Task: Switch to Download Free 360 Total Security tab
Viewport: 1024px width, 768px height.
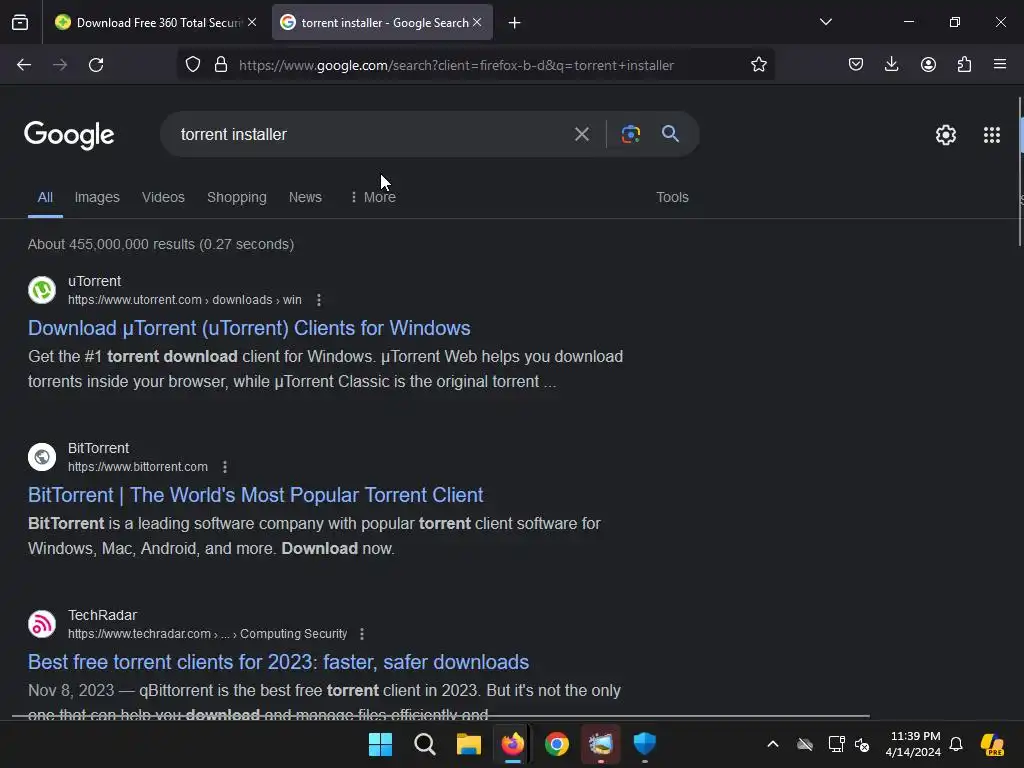Action: coord(155,23)
